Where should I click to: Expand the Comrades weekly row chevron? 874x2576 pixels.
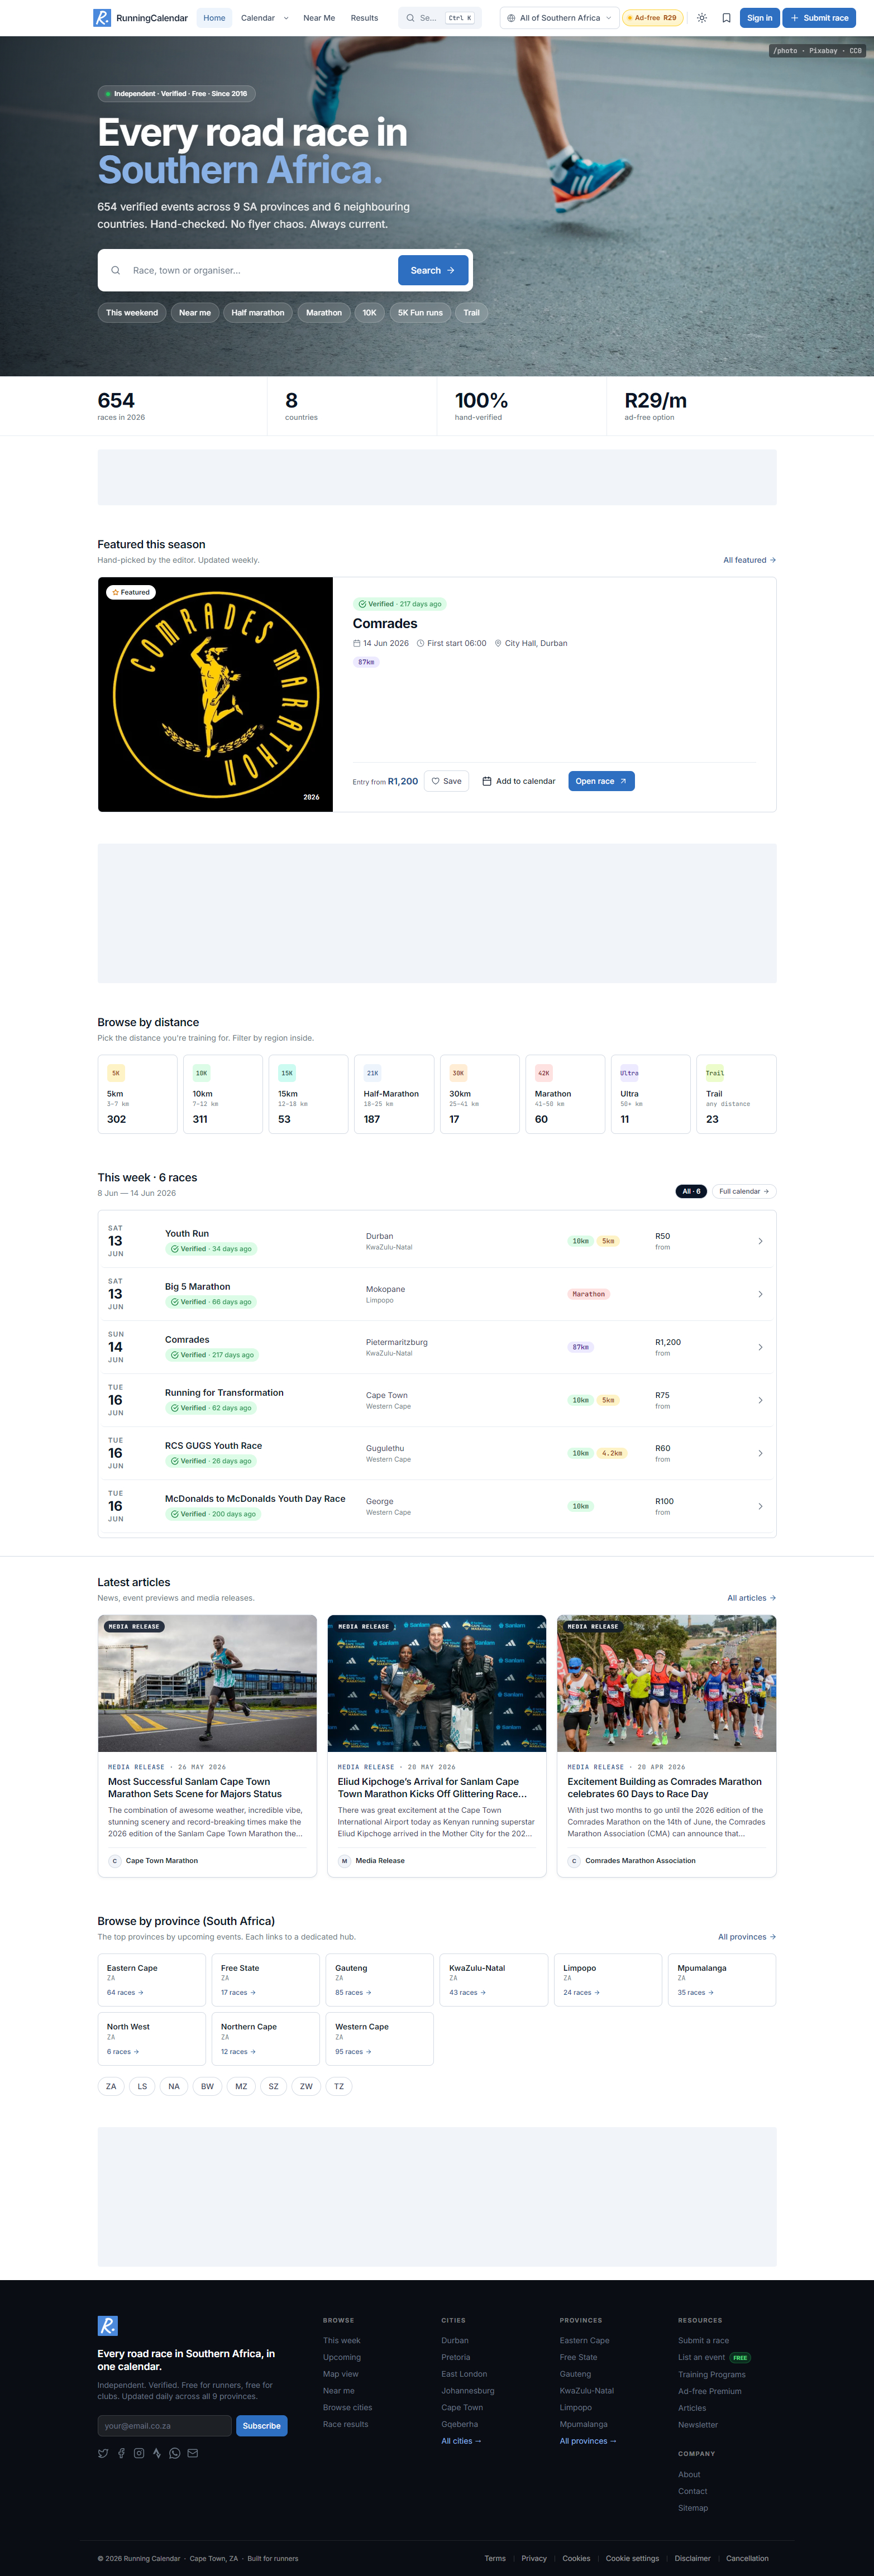pyautogui.click(x=760, y=1347)
